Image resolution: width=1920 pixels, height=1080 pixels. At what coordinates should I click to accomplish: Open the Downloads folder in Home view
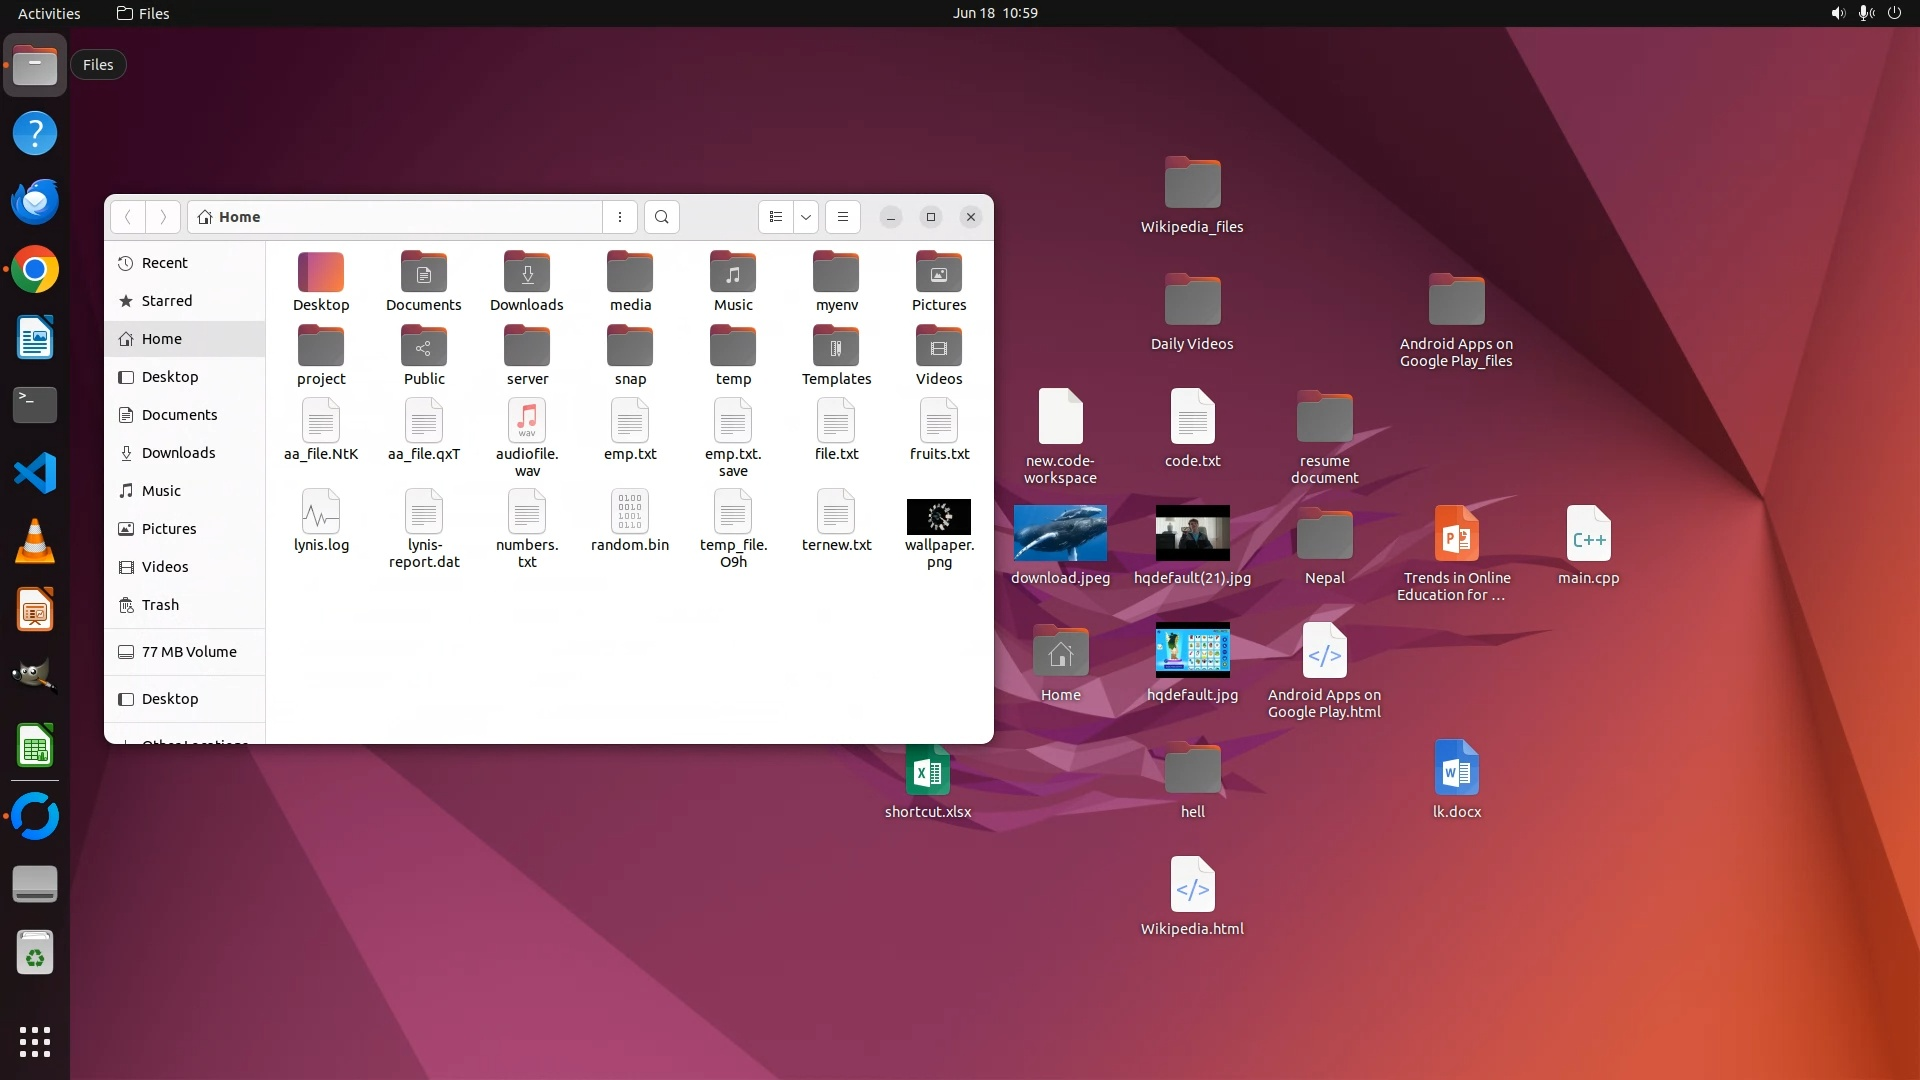(527, 273)
